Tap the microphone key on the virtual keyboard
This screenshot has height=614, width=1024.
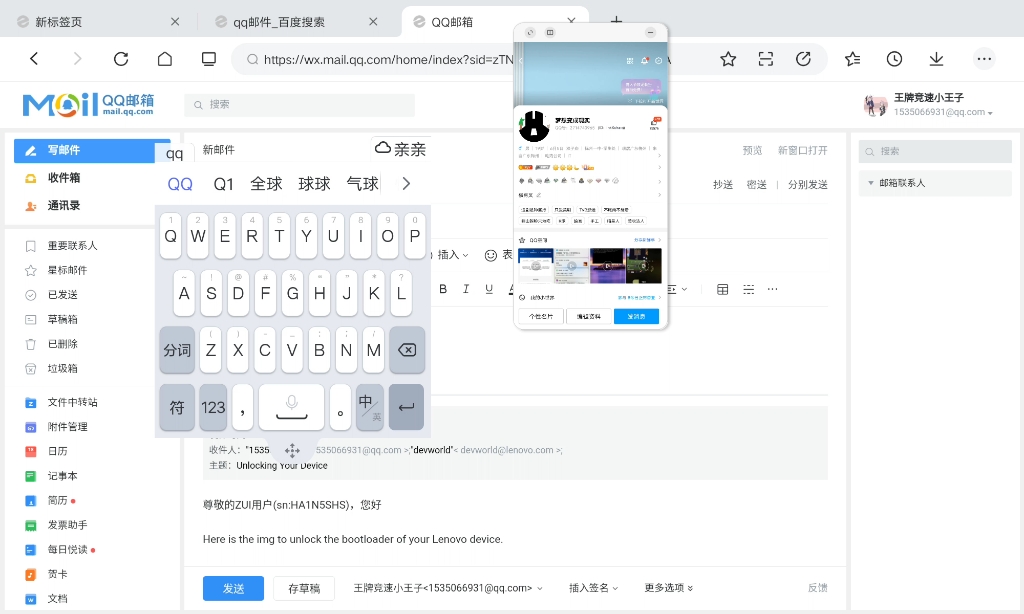(x=291, y=405)
